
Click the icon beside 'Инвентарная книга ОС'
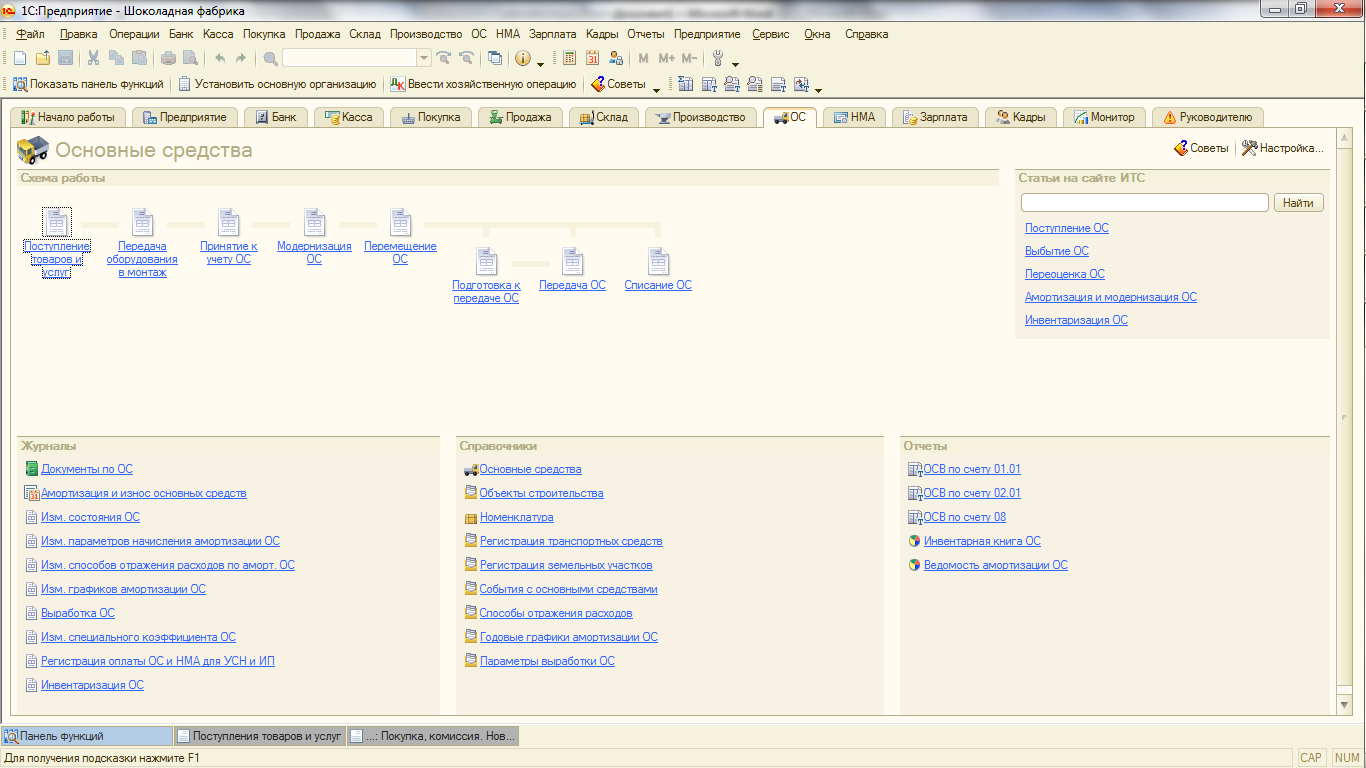(x=914, y=541)
